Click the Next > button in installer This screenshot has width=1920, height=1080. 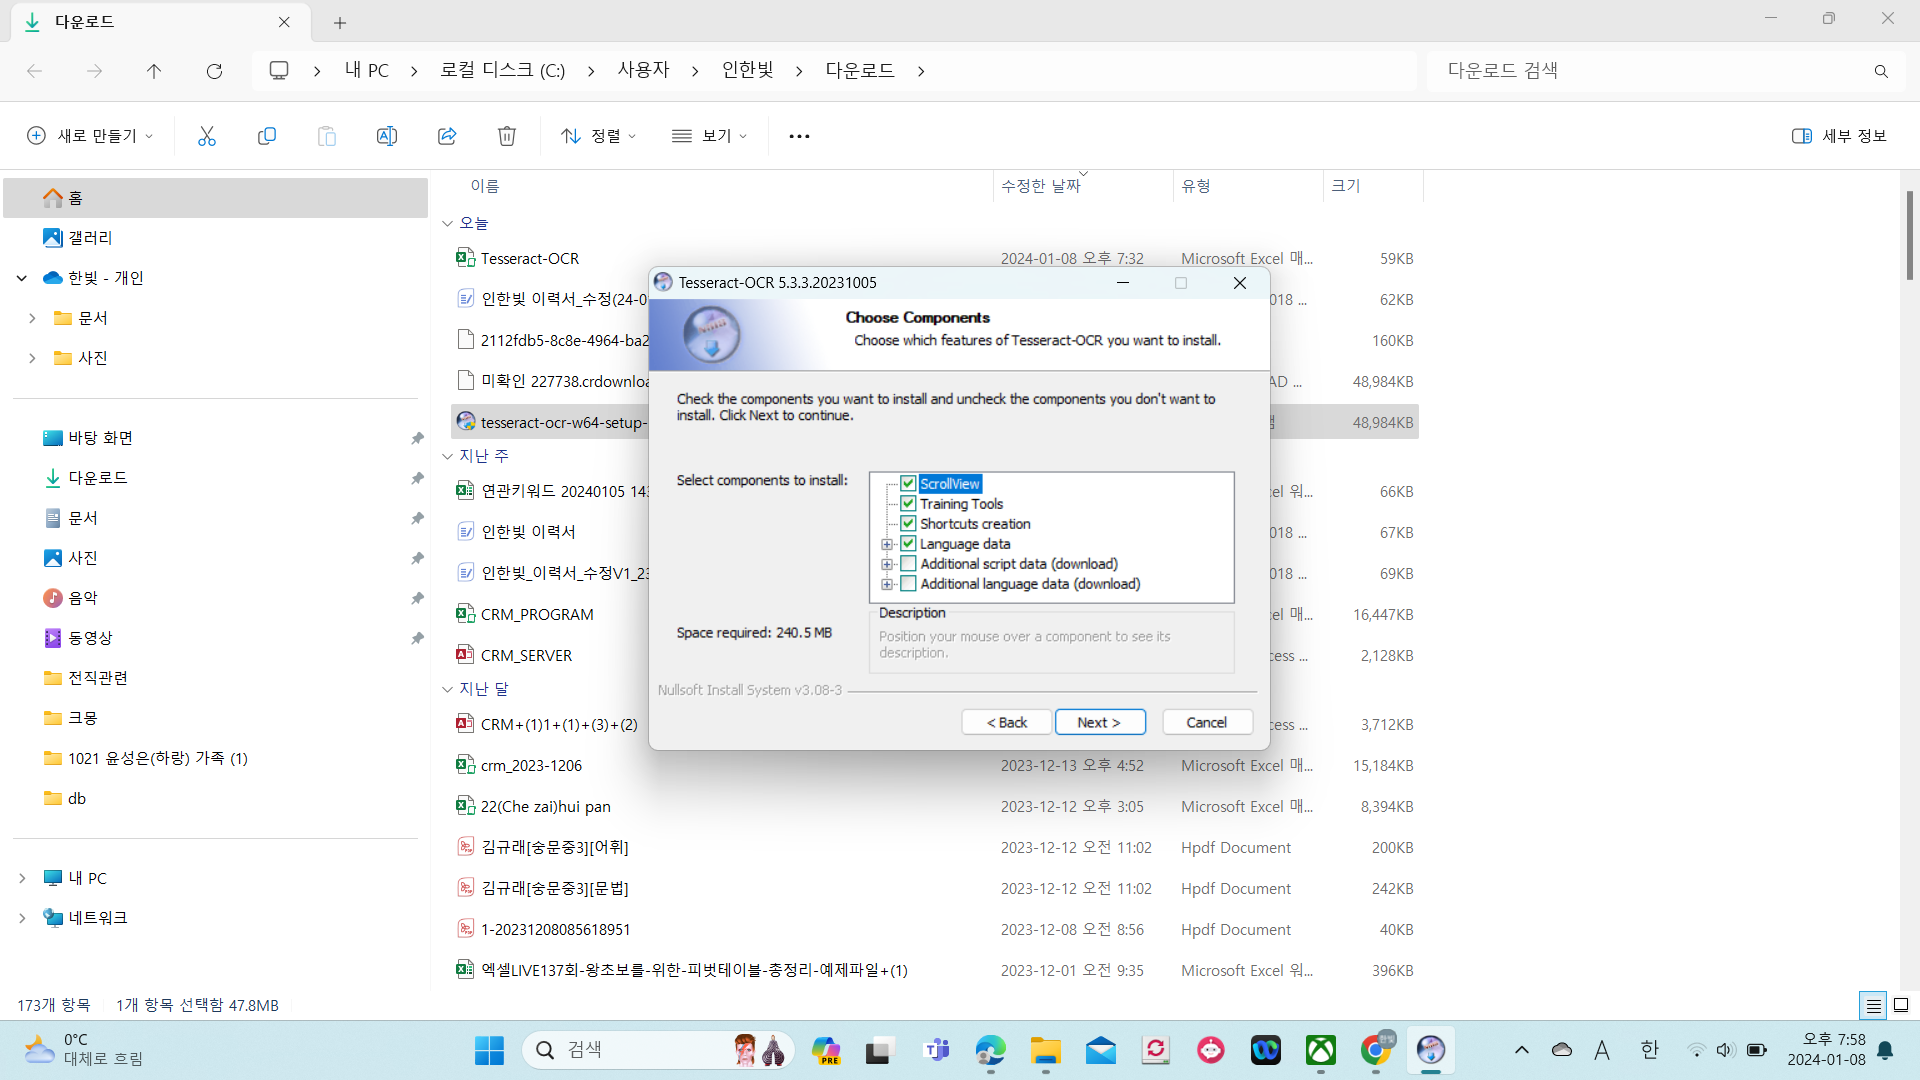[x=1099, y=722]
